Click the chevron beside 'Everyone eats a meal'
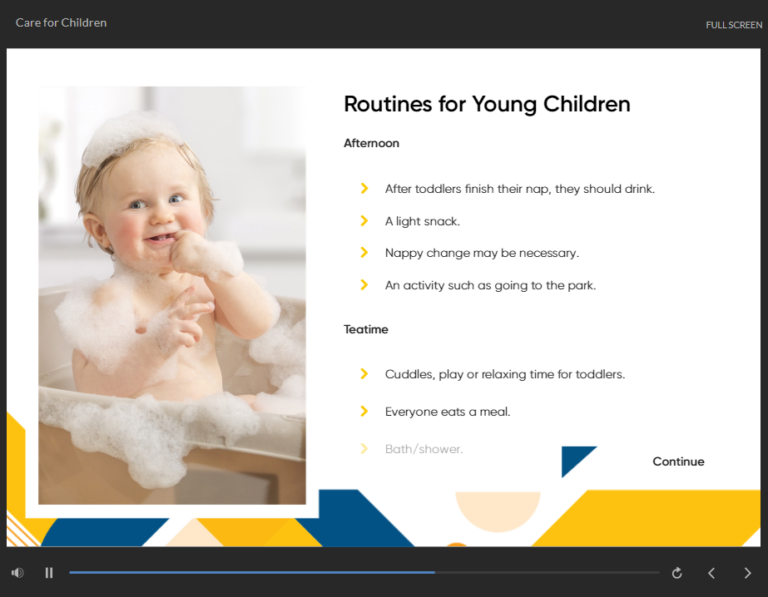The height and width of the screenshot is (597, 768). 364,411
